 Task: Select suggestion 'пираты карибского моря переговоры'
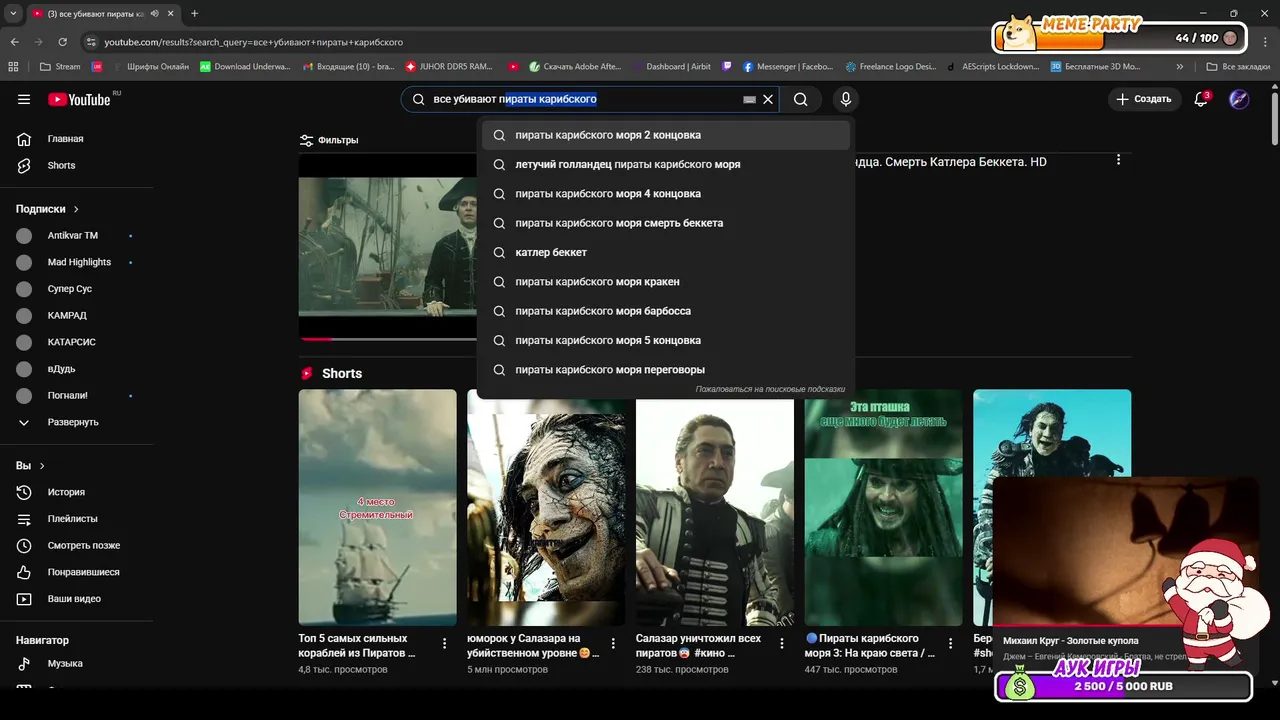(x=666, y=370)
